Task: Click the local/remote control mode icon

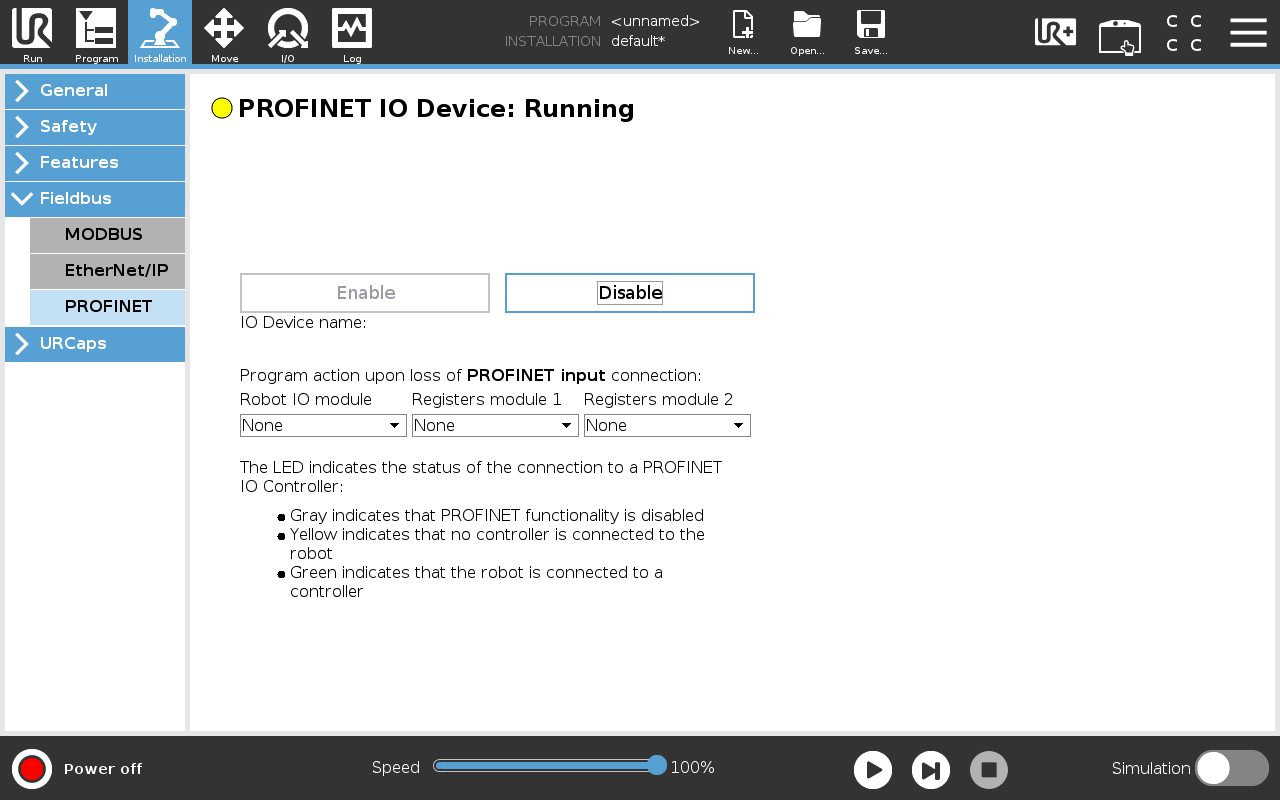Action: (x=1120, y=36)
